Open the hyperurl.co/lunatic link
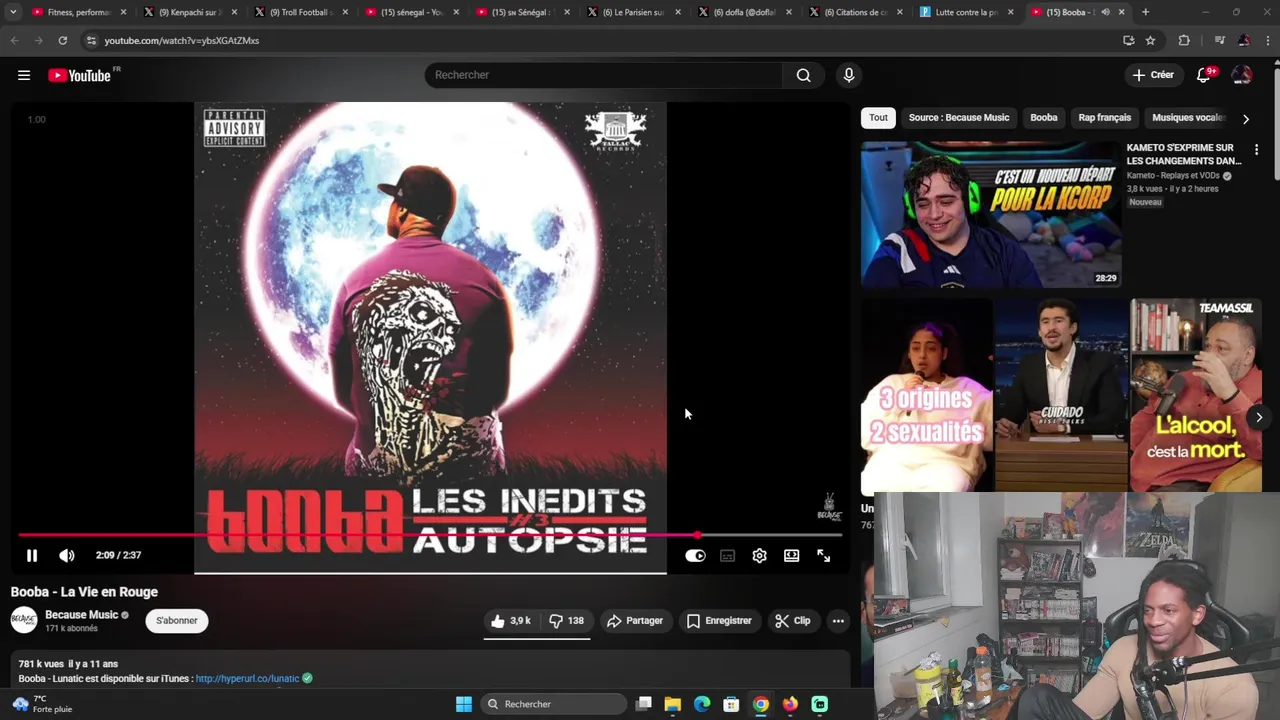 tap(247, 679)
